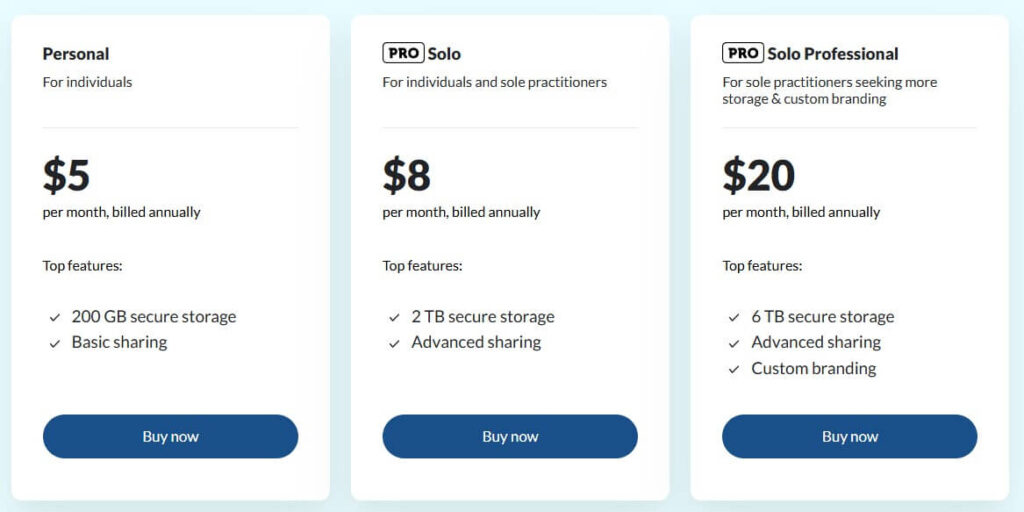Click the $5 price on Personal card
The width and height of the screenshot is (1024, 512).
(66, 175)
